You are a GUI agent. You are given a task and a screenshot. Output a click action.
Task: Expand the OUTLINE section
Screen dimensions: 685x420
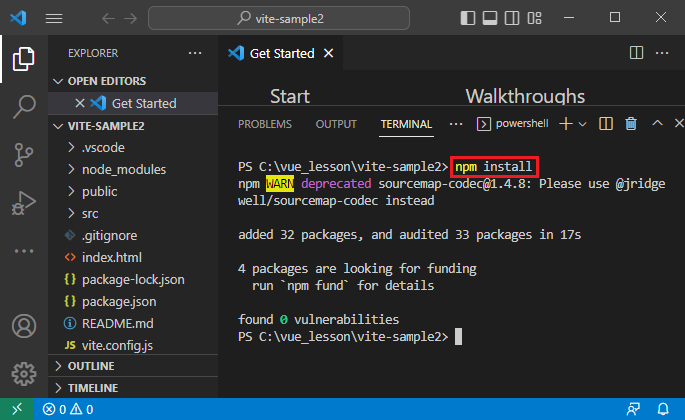(133, 366)
